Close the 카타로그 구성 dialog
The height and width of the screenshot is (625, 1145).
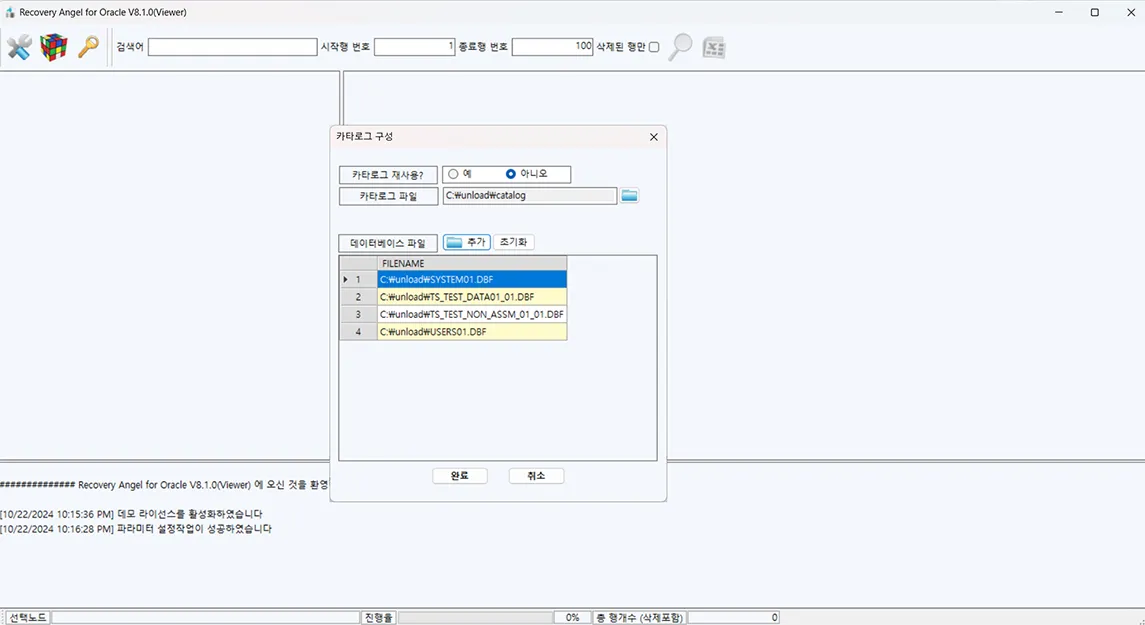654,137
